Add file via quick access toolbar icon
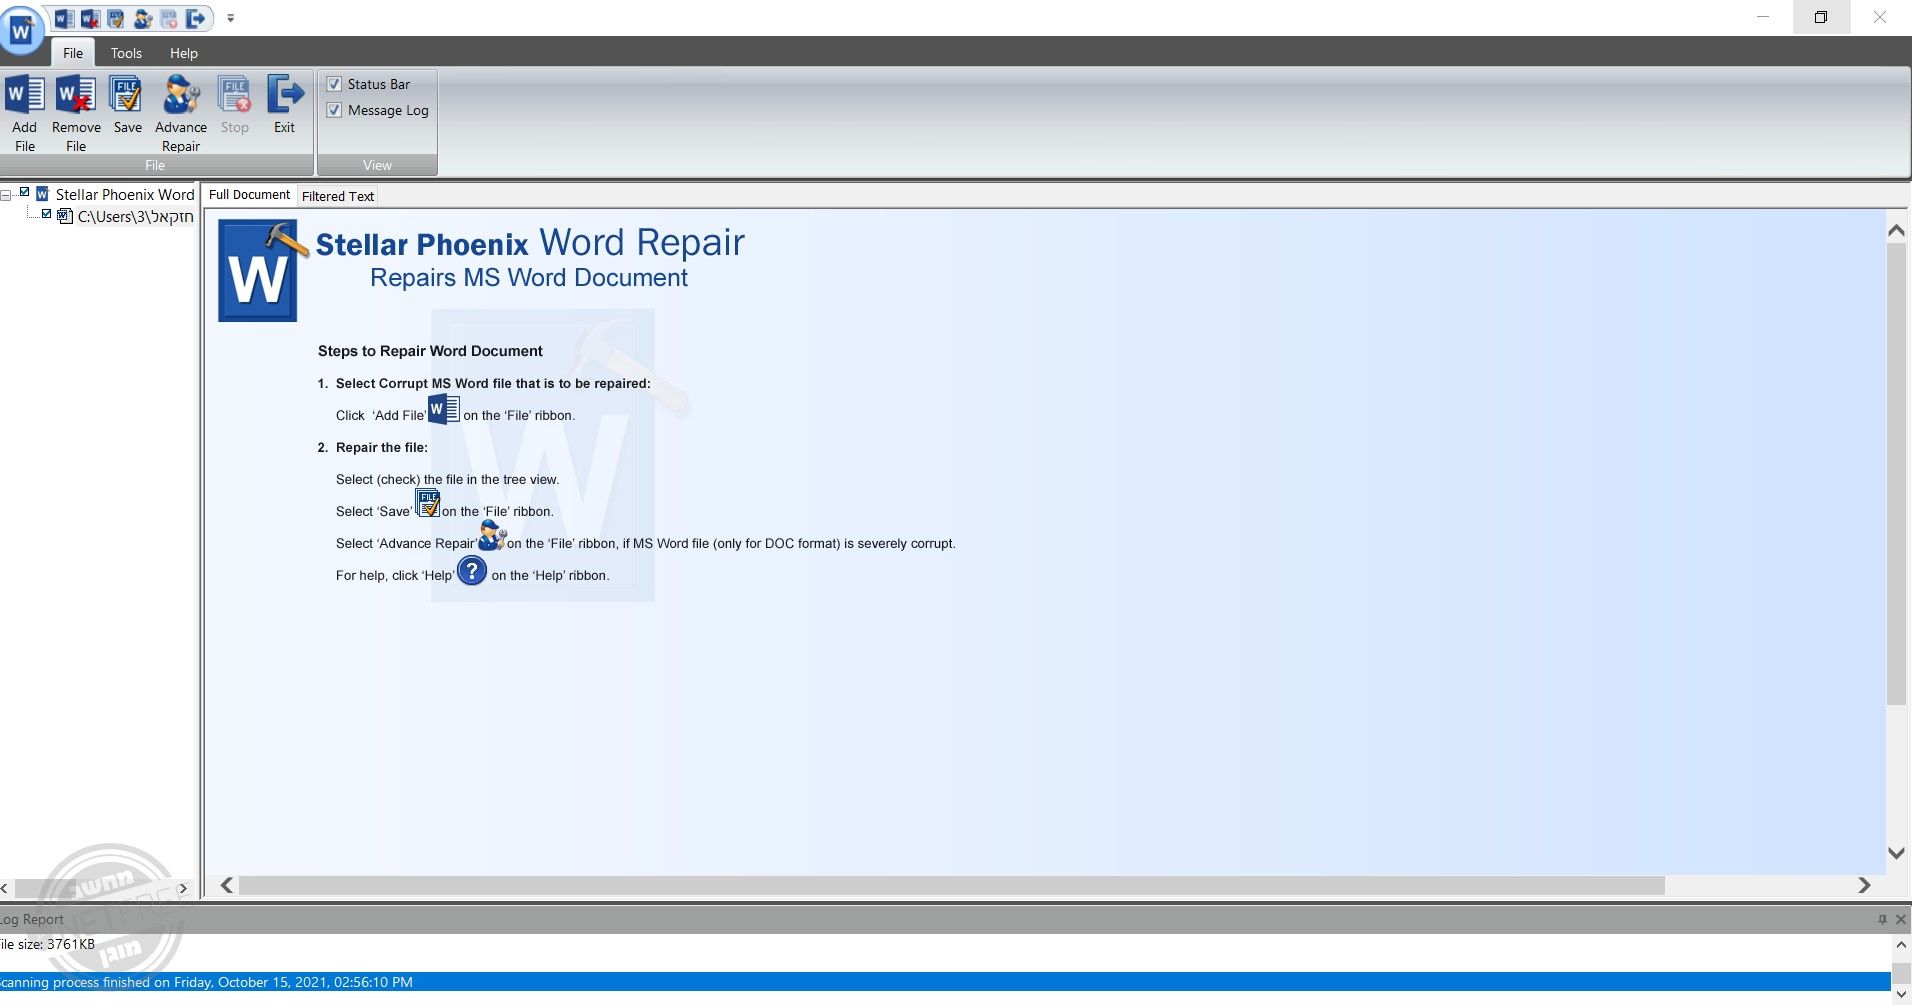This screenshot has width=1912, height=1005. click(65, 18)
